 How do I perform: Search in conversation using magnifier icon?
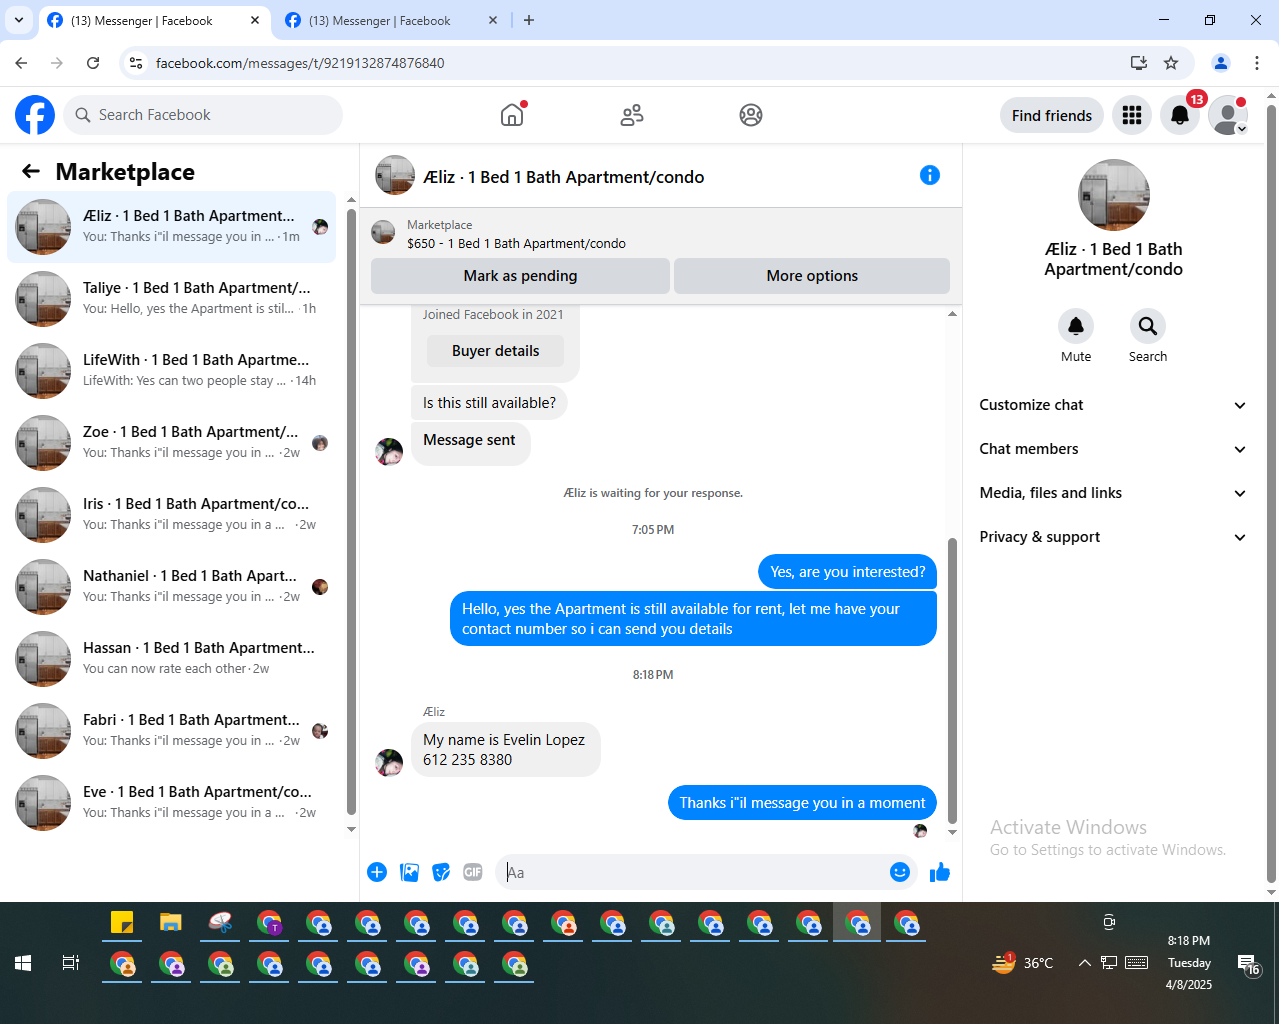(1148, 326)
